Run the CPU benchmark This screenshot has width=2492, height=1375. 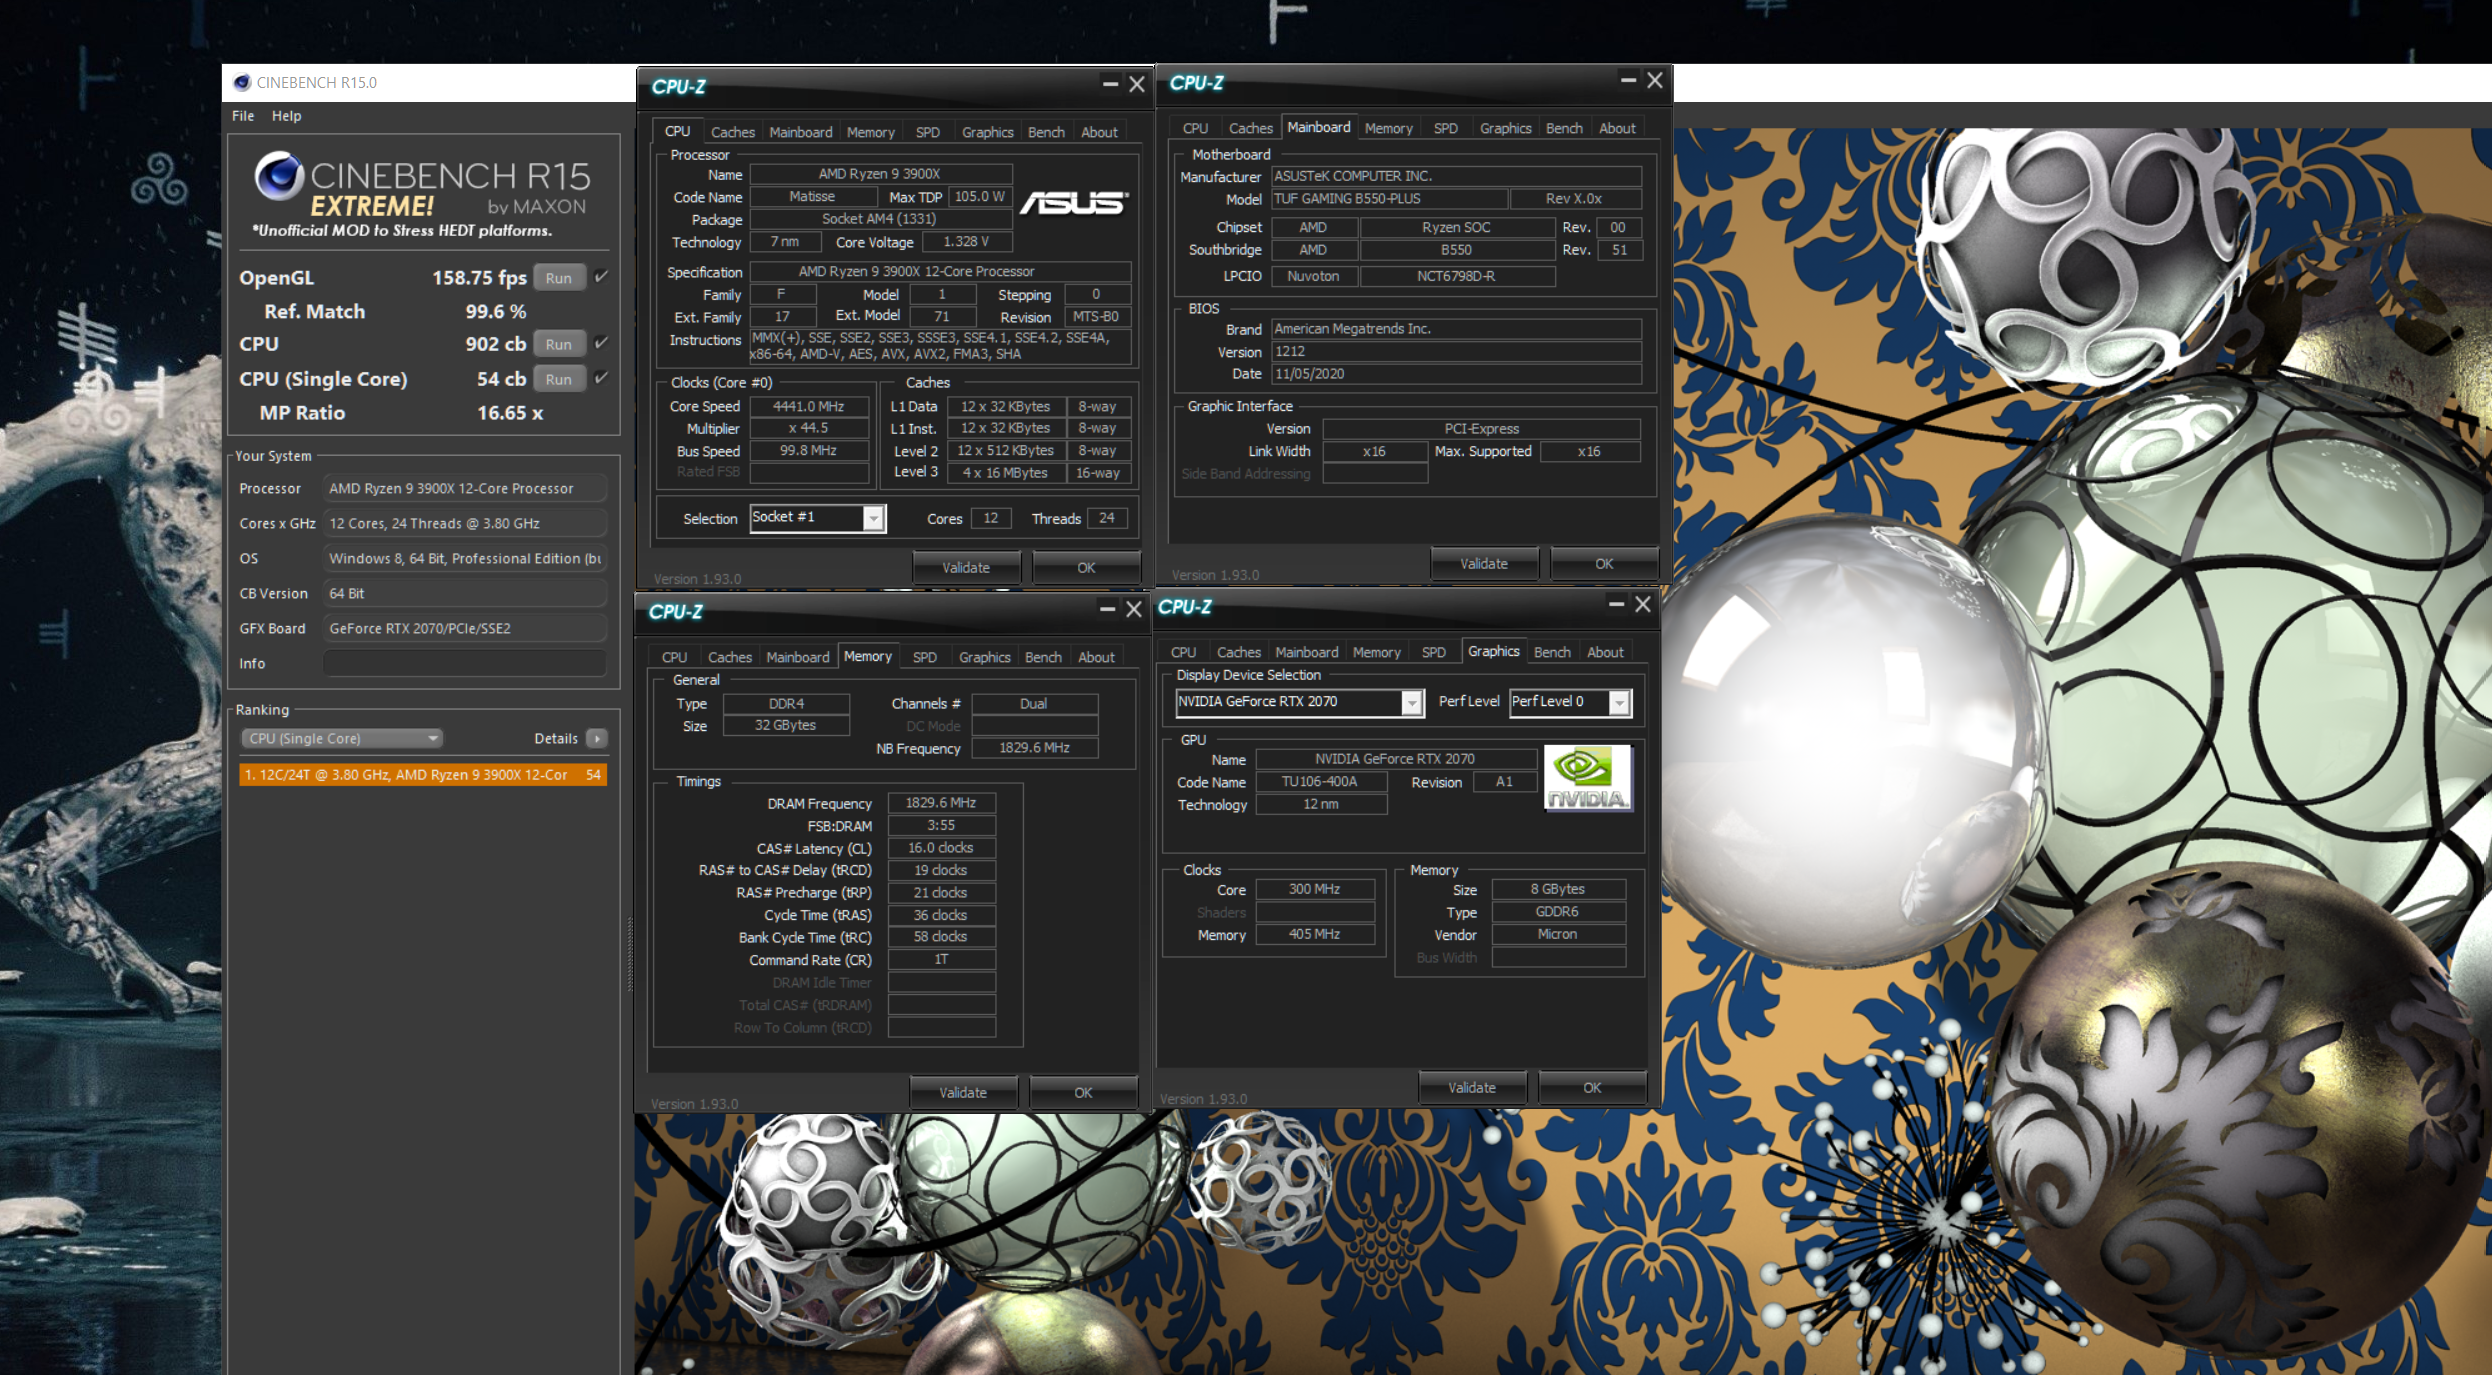(x=559, y=344)
